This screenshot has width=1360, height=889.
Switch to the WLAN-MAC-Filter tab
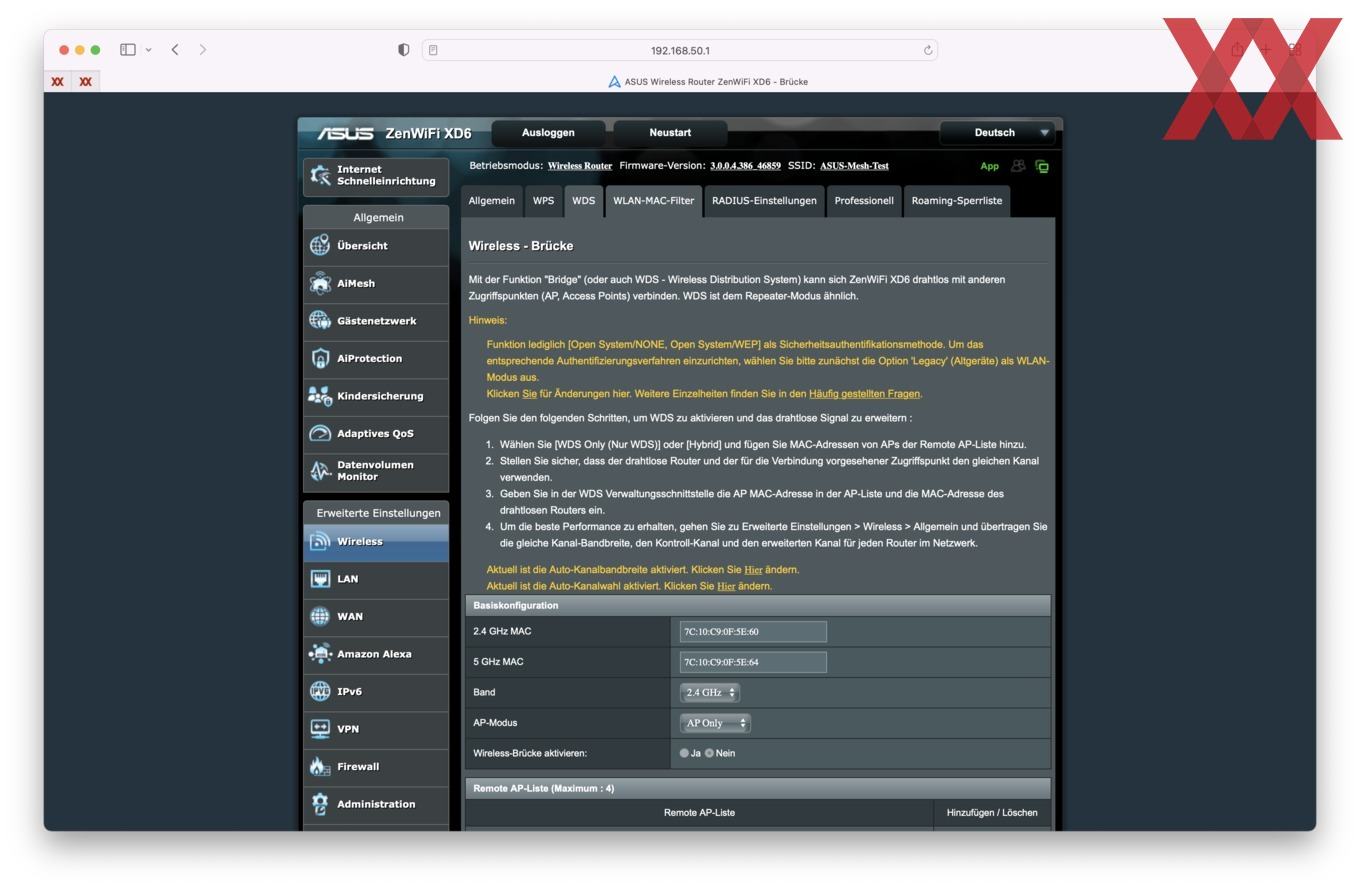pos(653,201)
